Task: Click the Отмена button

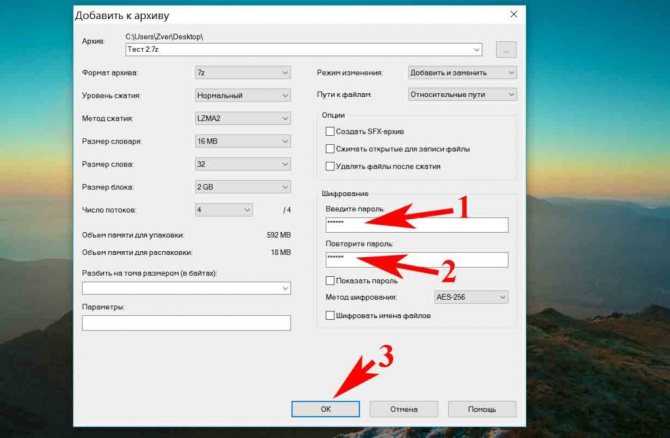Action: (x=404, y=409)
